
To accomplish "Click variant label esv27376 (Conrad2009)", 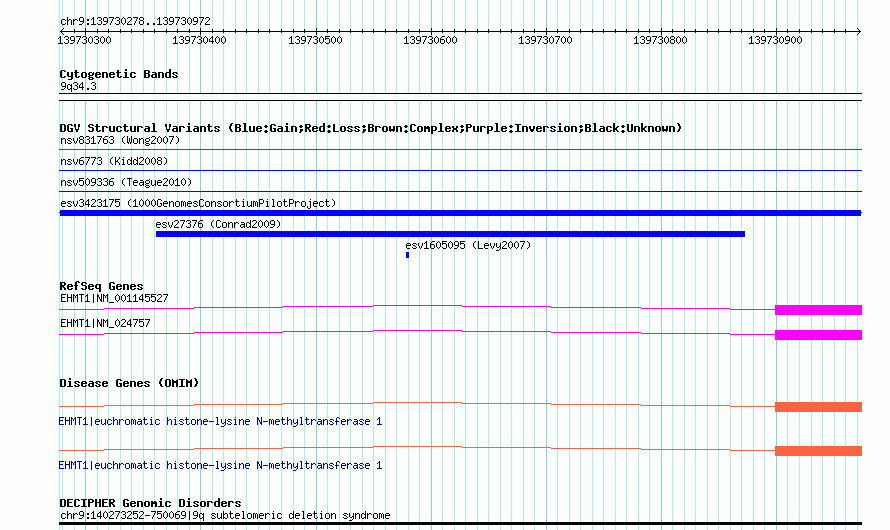I will [x=219, y=224].
